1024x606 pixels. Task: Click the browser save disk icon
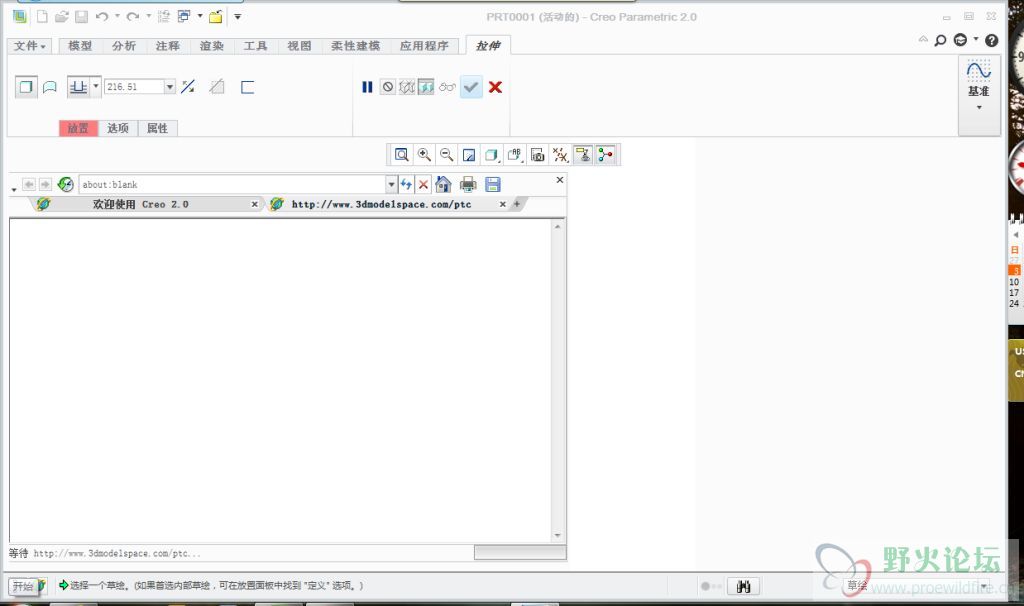tap(493, 185)
